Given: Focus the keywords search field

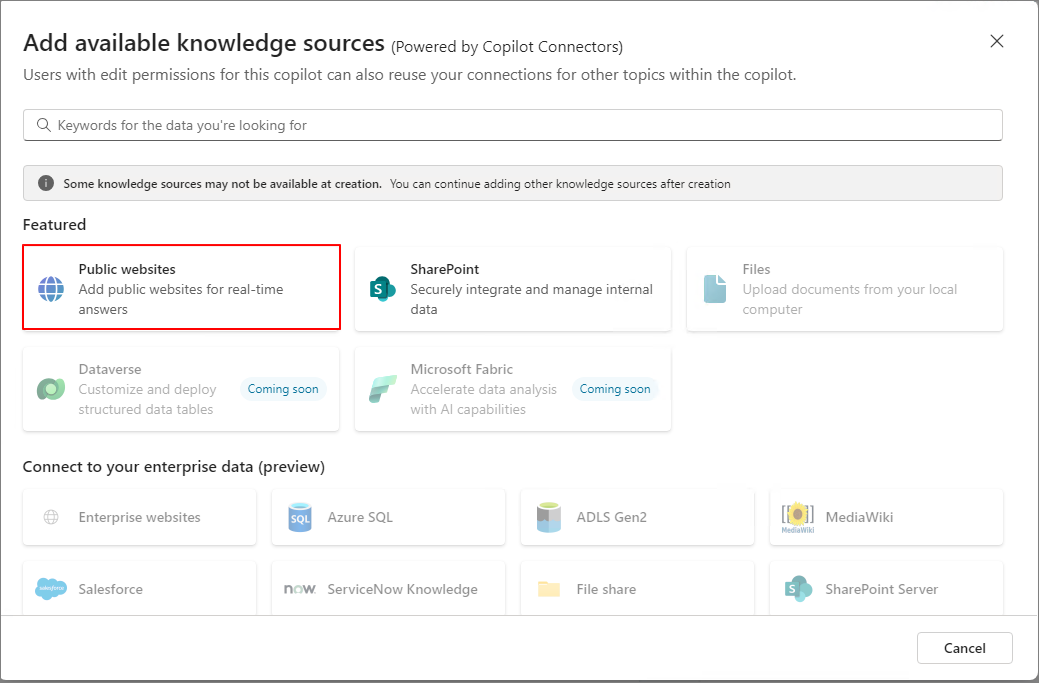Looking at the screenshot, I should pyautogui.click(x=513, y=125).
